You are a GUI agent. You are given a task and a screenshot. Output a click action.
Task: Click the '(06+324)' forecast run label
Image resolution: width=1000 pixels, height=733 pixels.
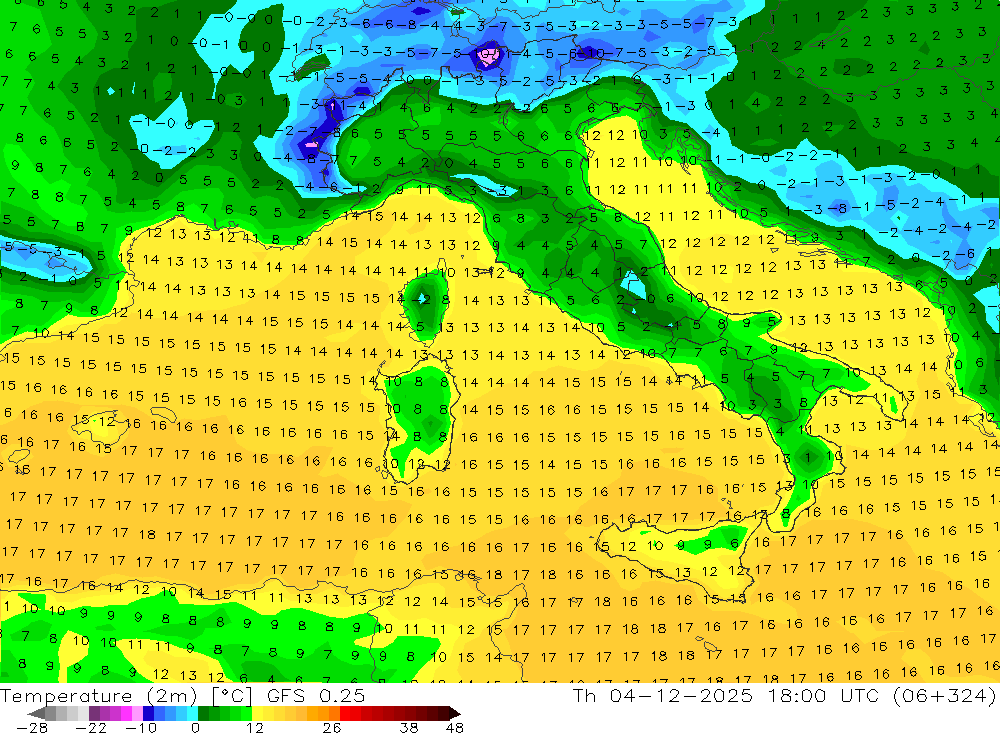[945, 696]
